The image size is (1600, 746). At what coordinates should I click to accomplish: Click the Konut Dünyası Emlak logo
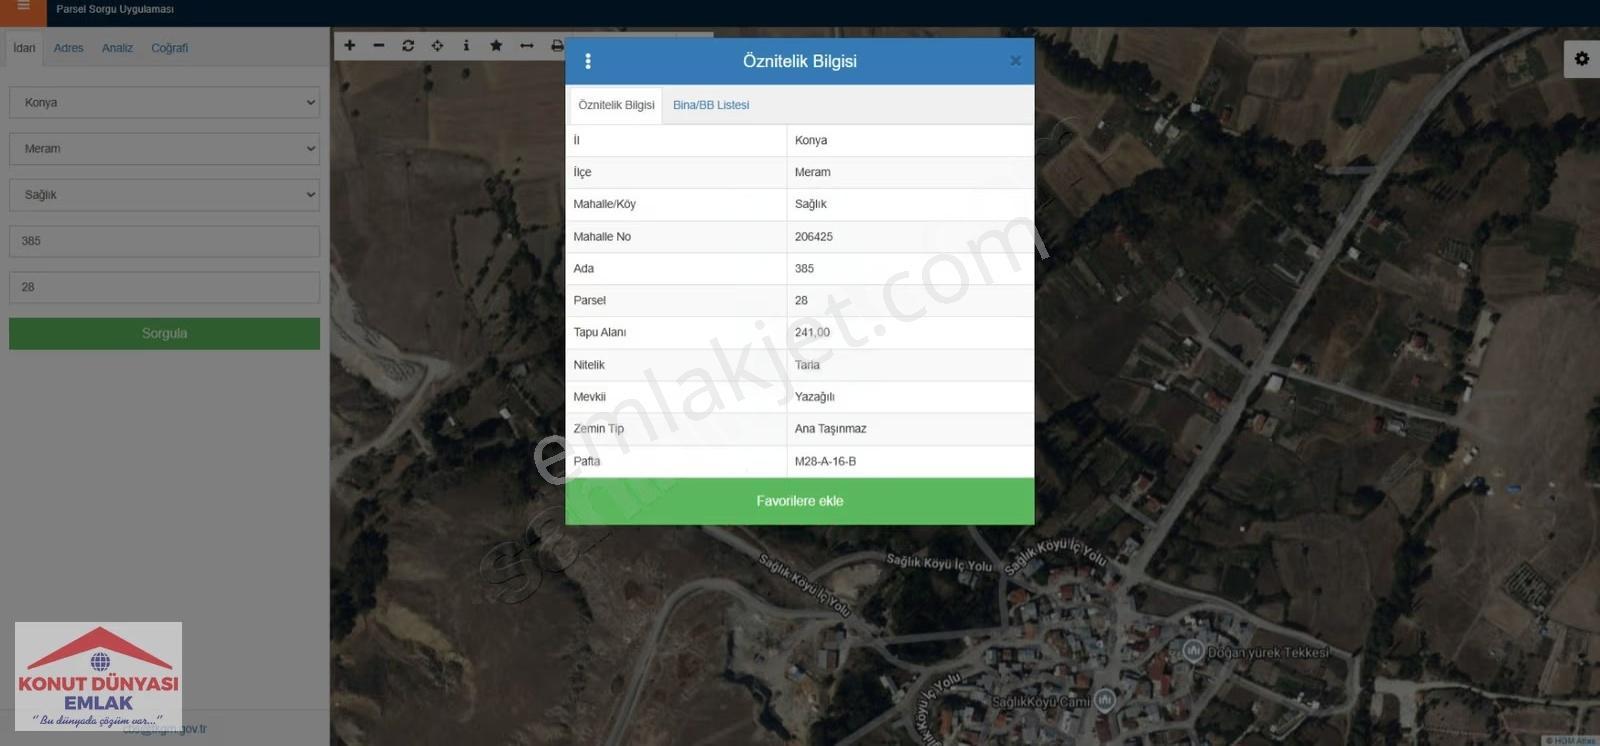coord(98,676)
